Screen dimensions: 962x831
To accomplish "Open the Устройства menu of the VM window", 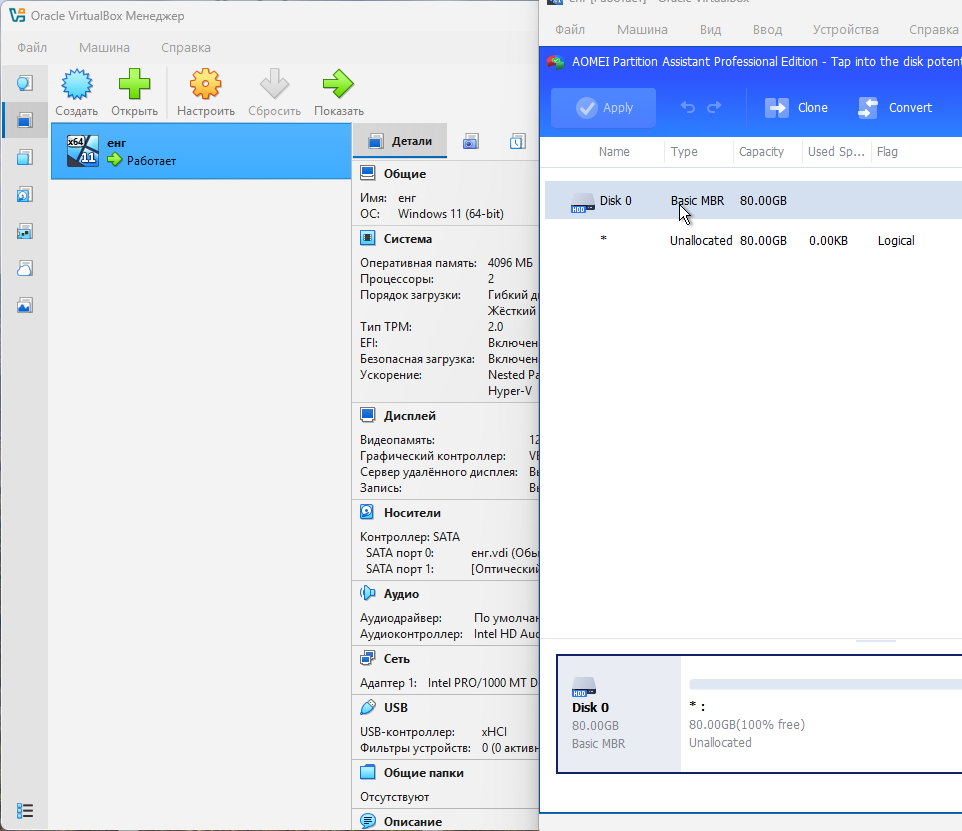I will tap(845, 30).
